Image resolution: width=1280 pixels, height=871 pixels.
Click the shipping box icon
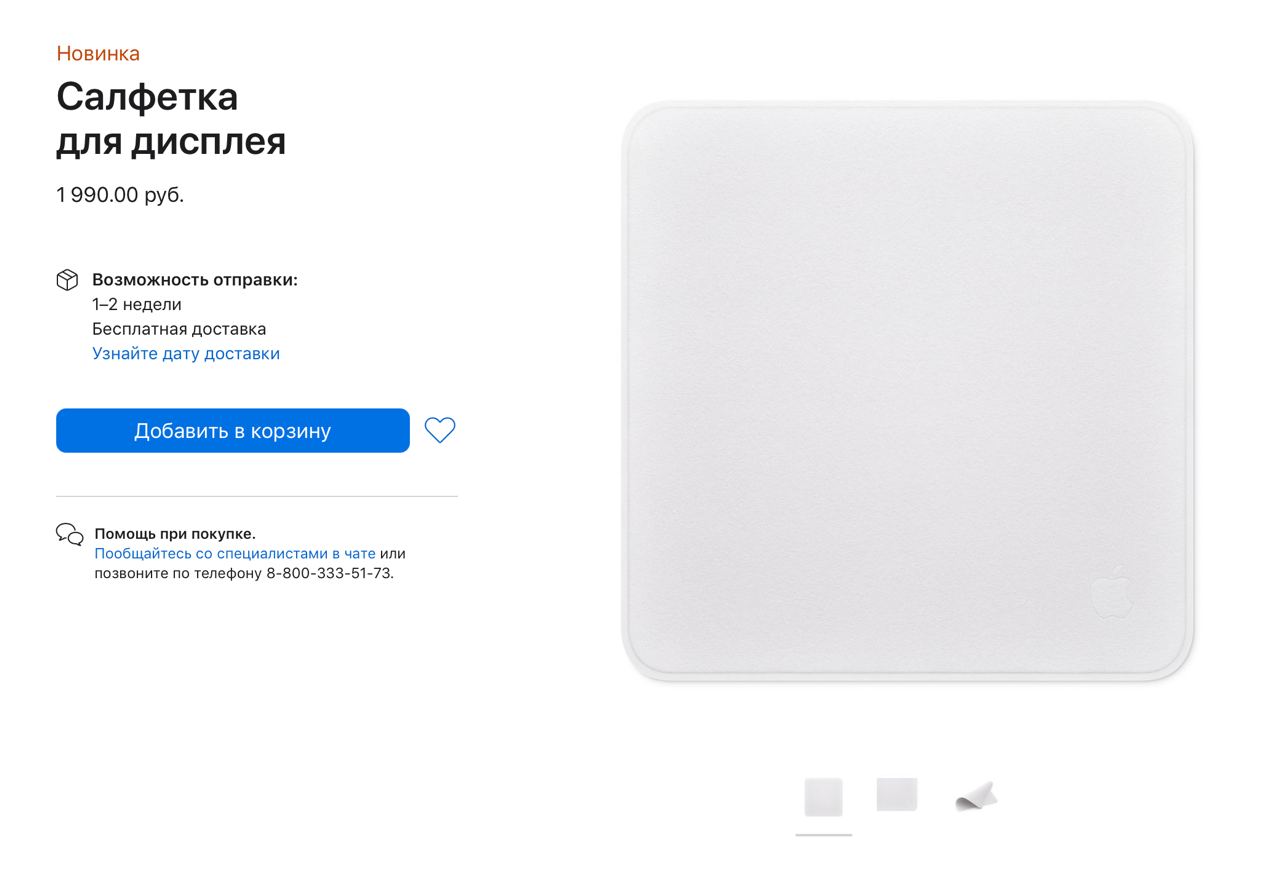coord(67,279)
